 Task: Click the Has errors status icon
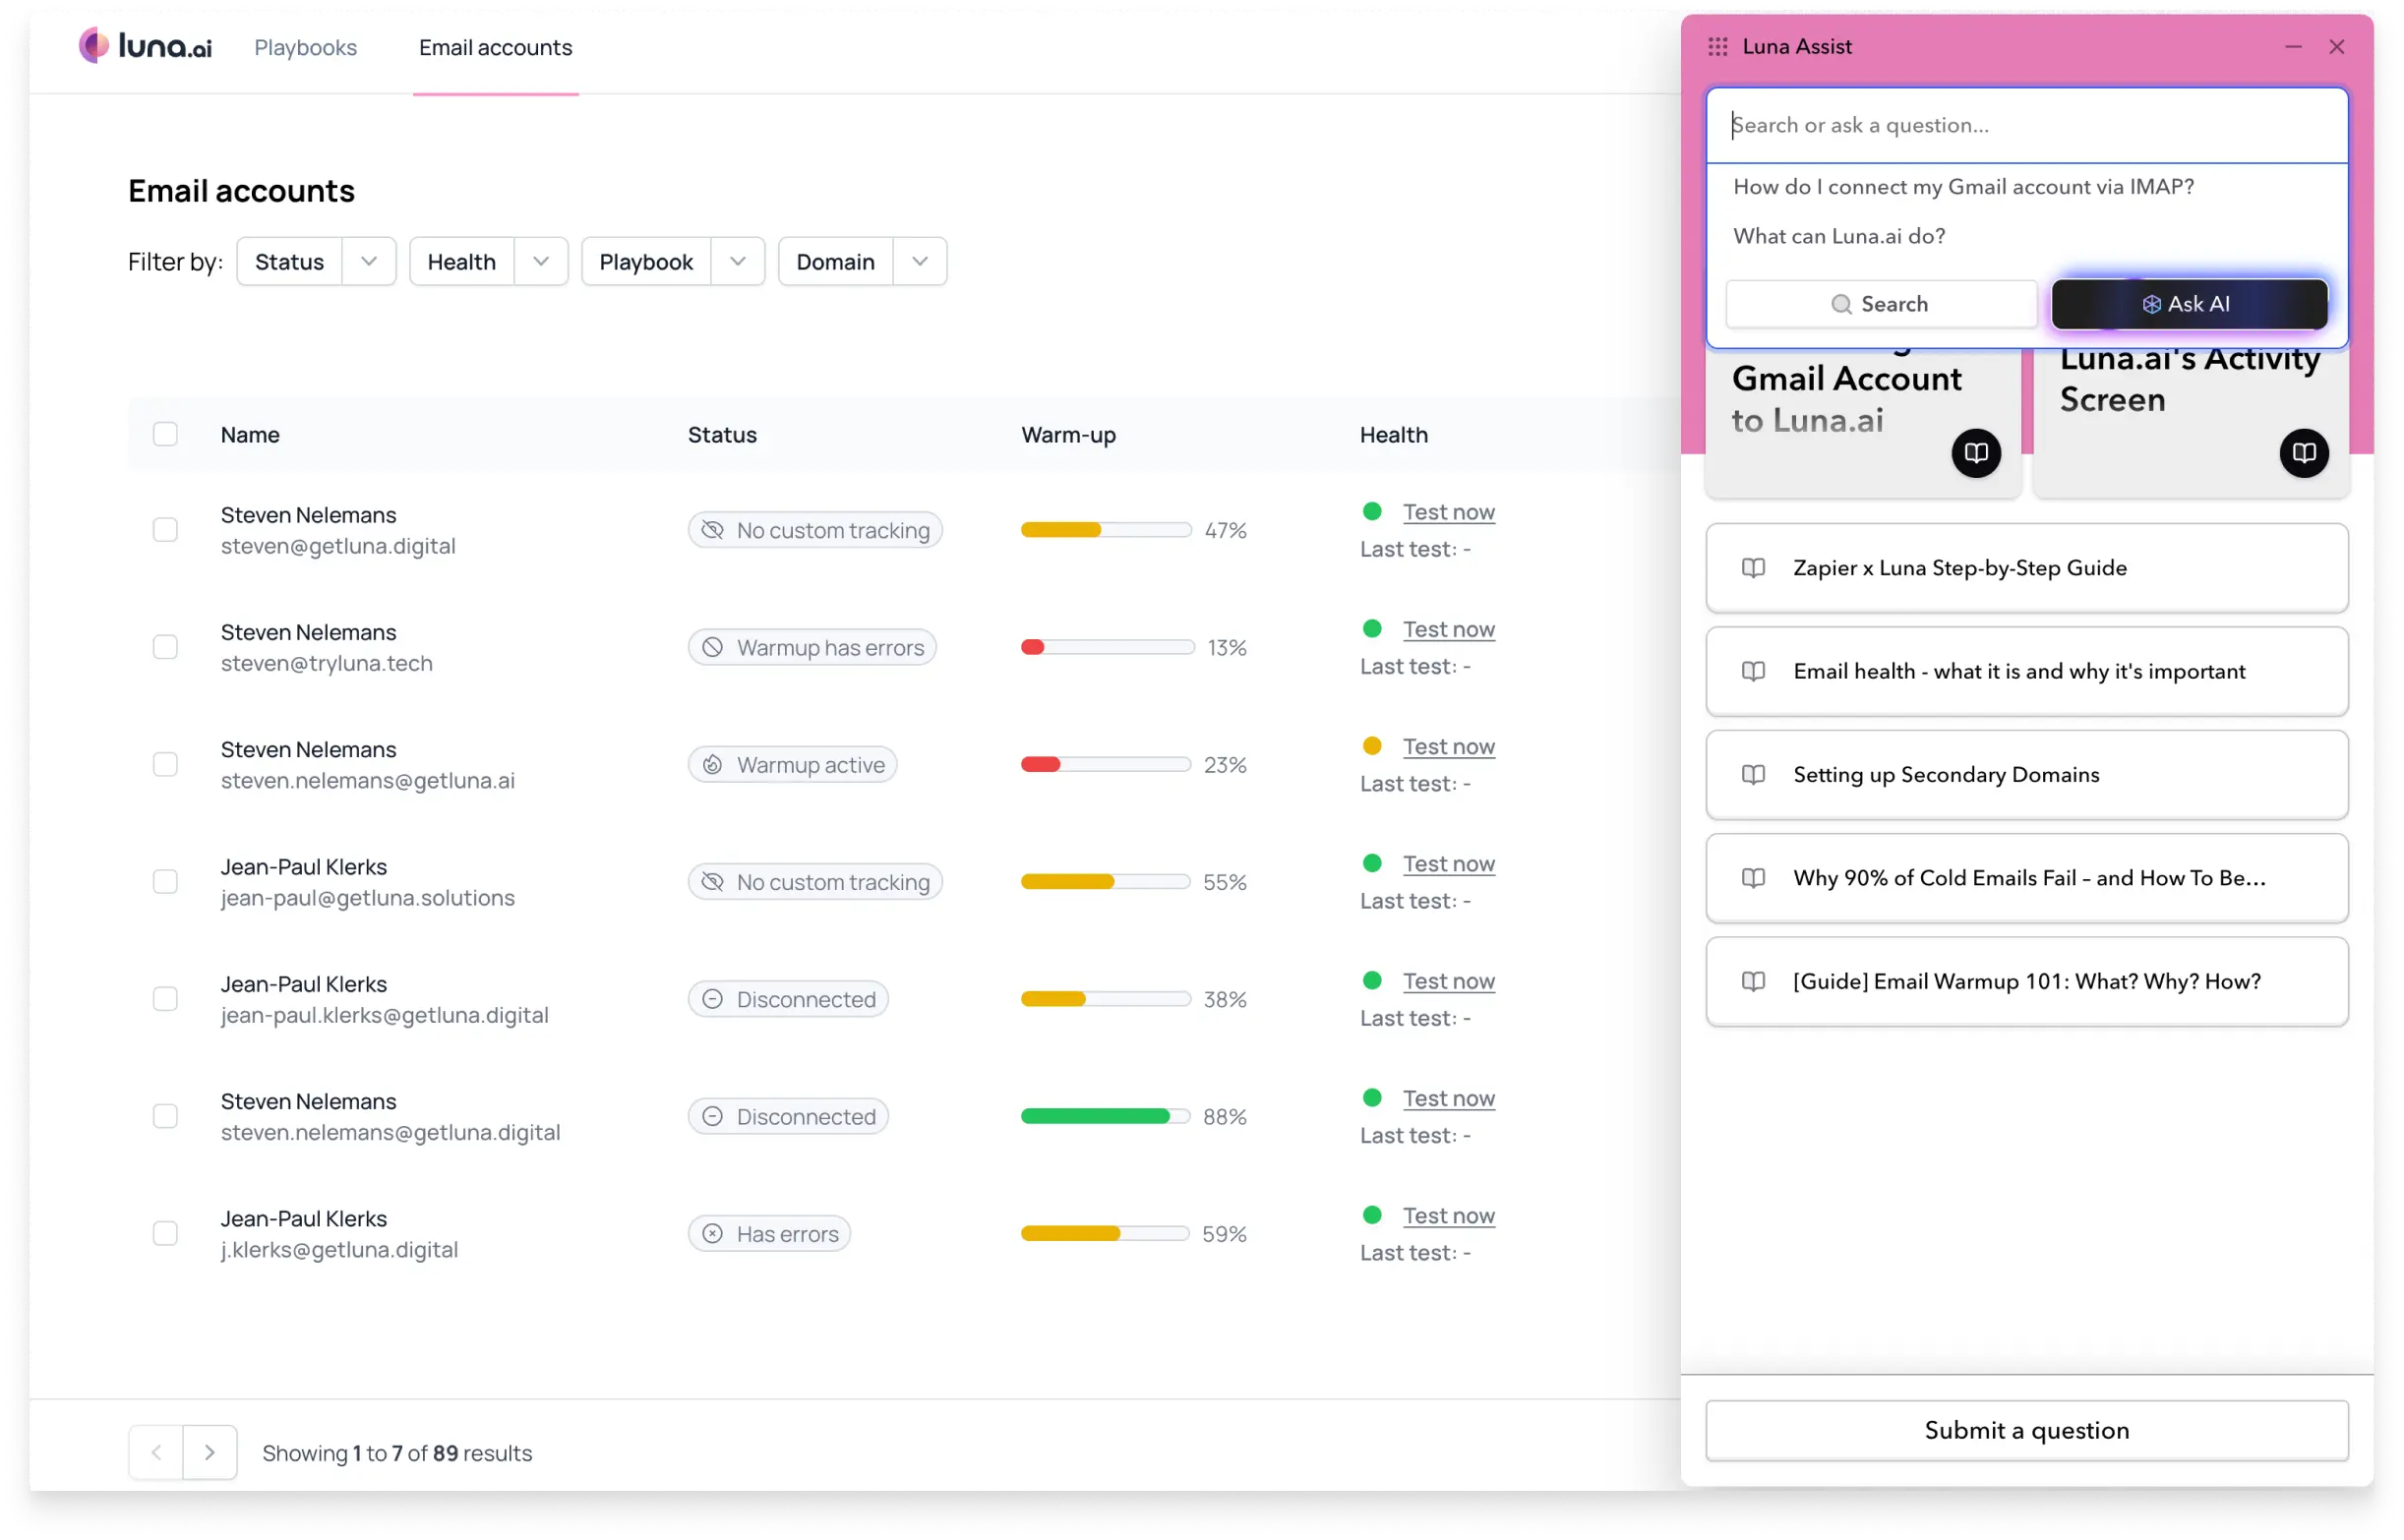click(x=712, y=1233)
